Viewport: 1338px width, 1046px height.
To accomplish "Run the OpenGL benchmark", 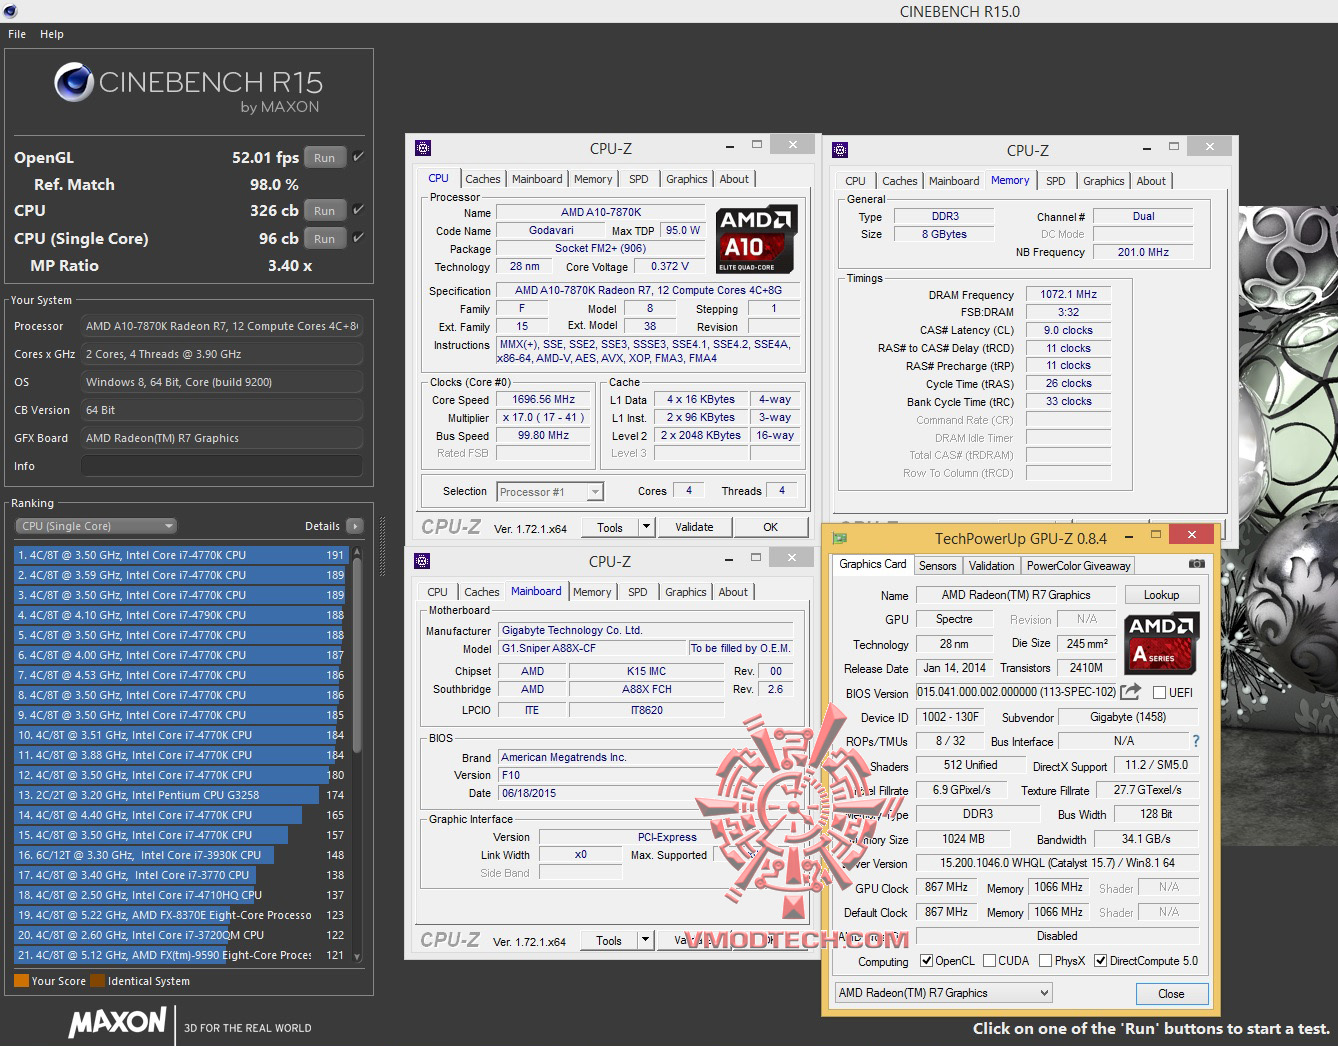I will (x=324, y=158).
